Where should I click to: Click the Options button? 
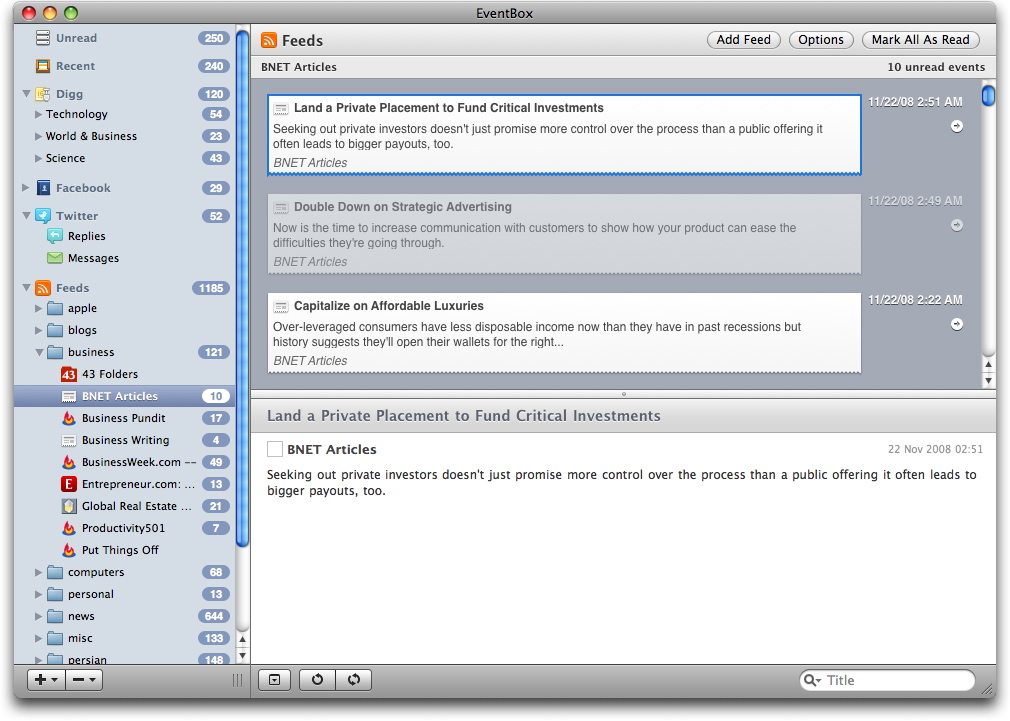821,40
